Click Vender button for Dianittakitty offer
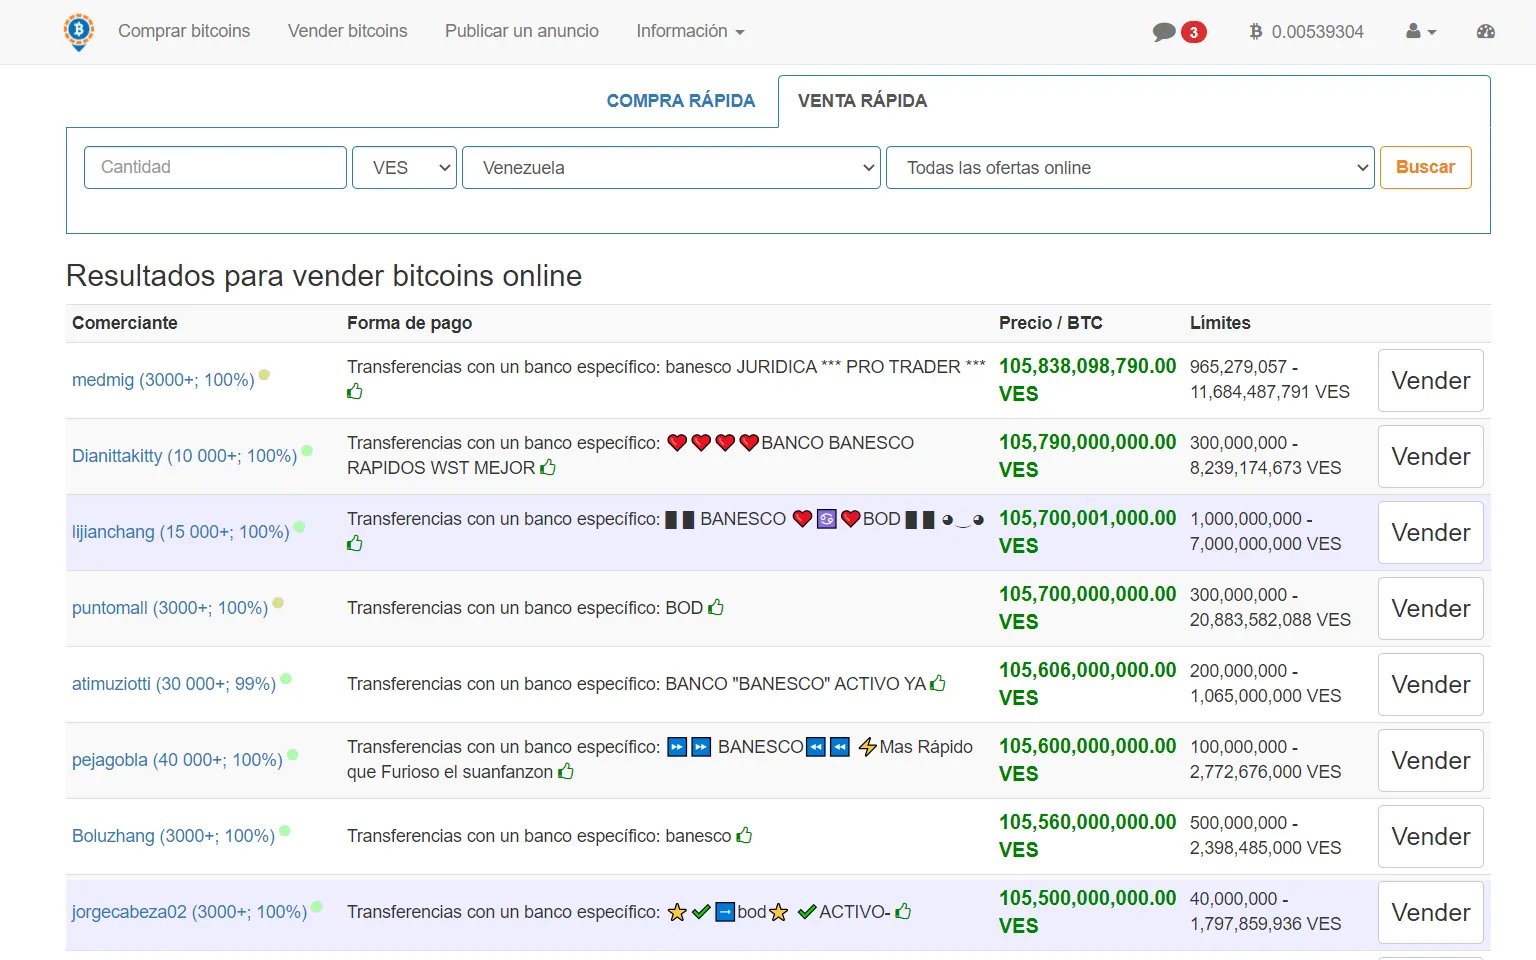The image size is (1536, 960). coord(1431,456)
